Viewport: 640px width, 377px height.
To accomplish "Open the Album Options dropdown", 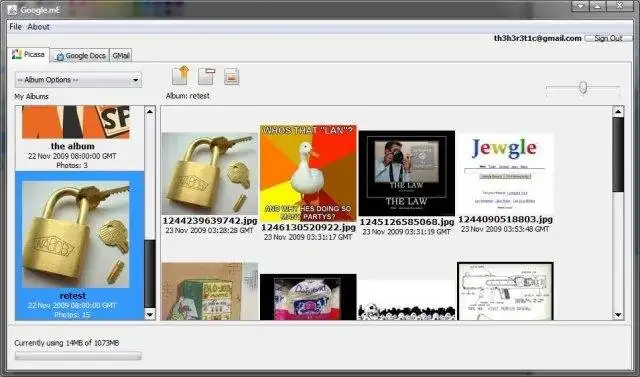I will pos(78,80).
